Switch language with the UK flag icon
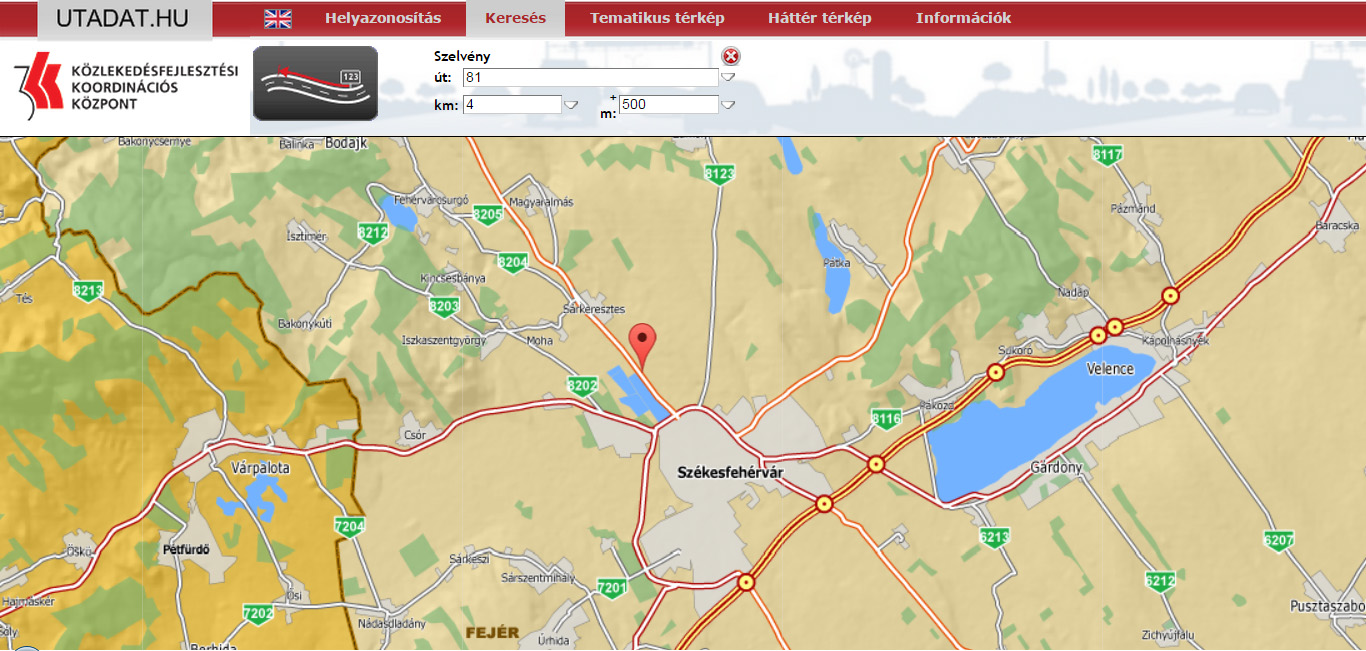This screenshot has width=1366, height=651. [278, 18]
